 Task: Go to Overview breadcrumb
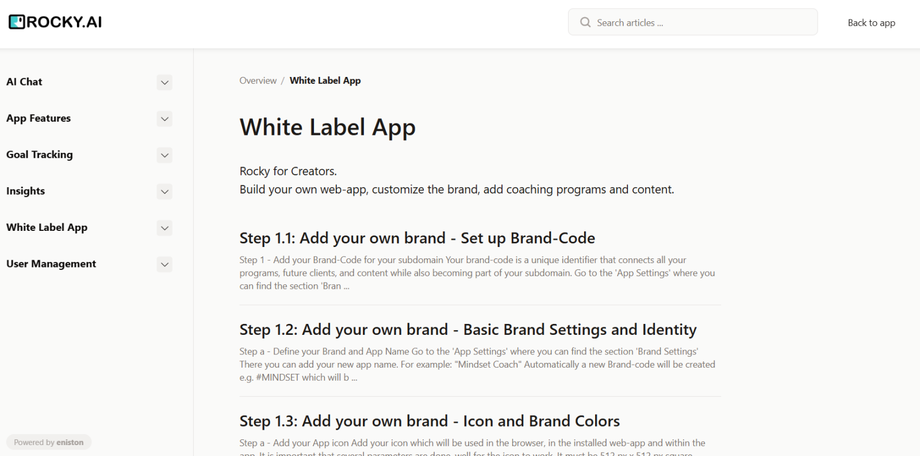tap(258, 80)
